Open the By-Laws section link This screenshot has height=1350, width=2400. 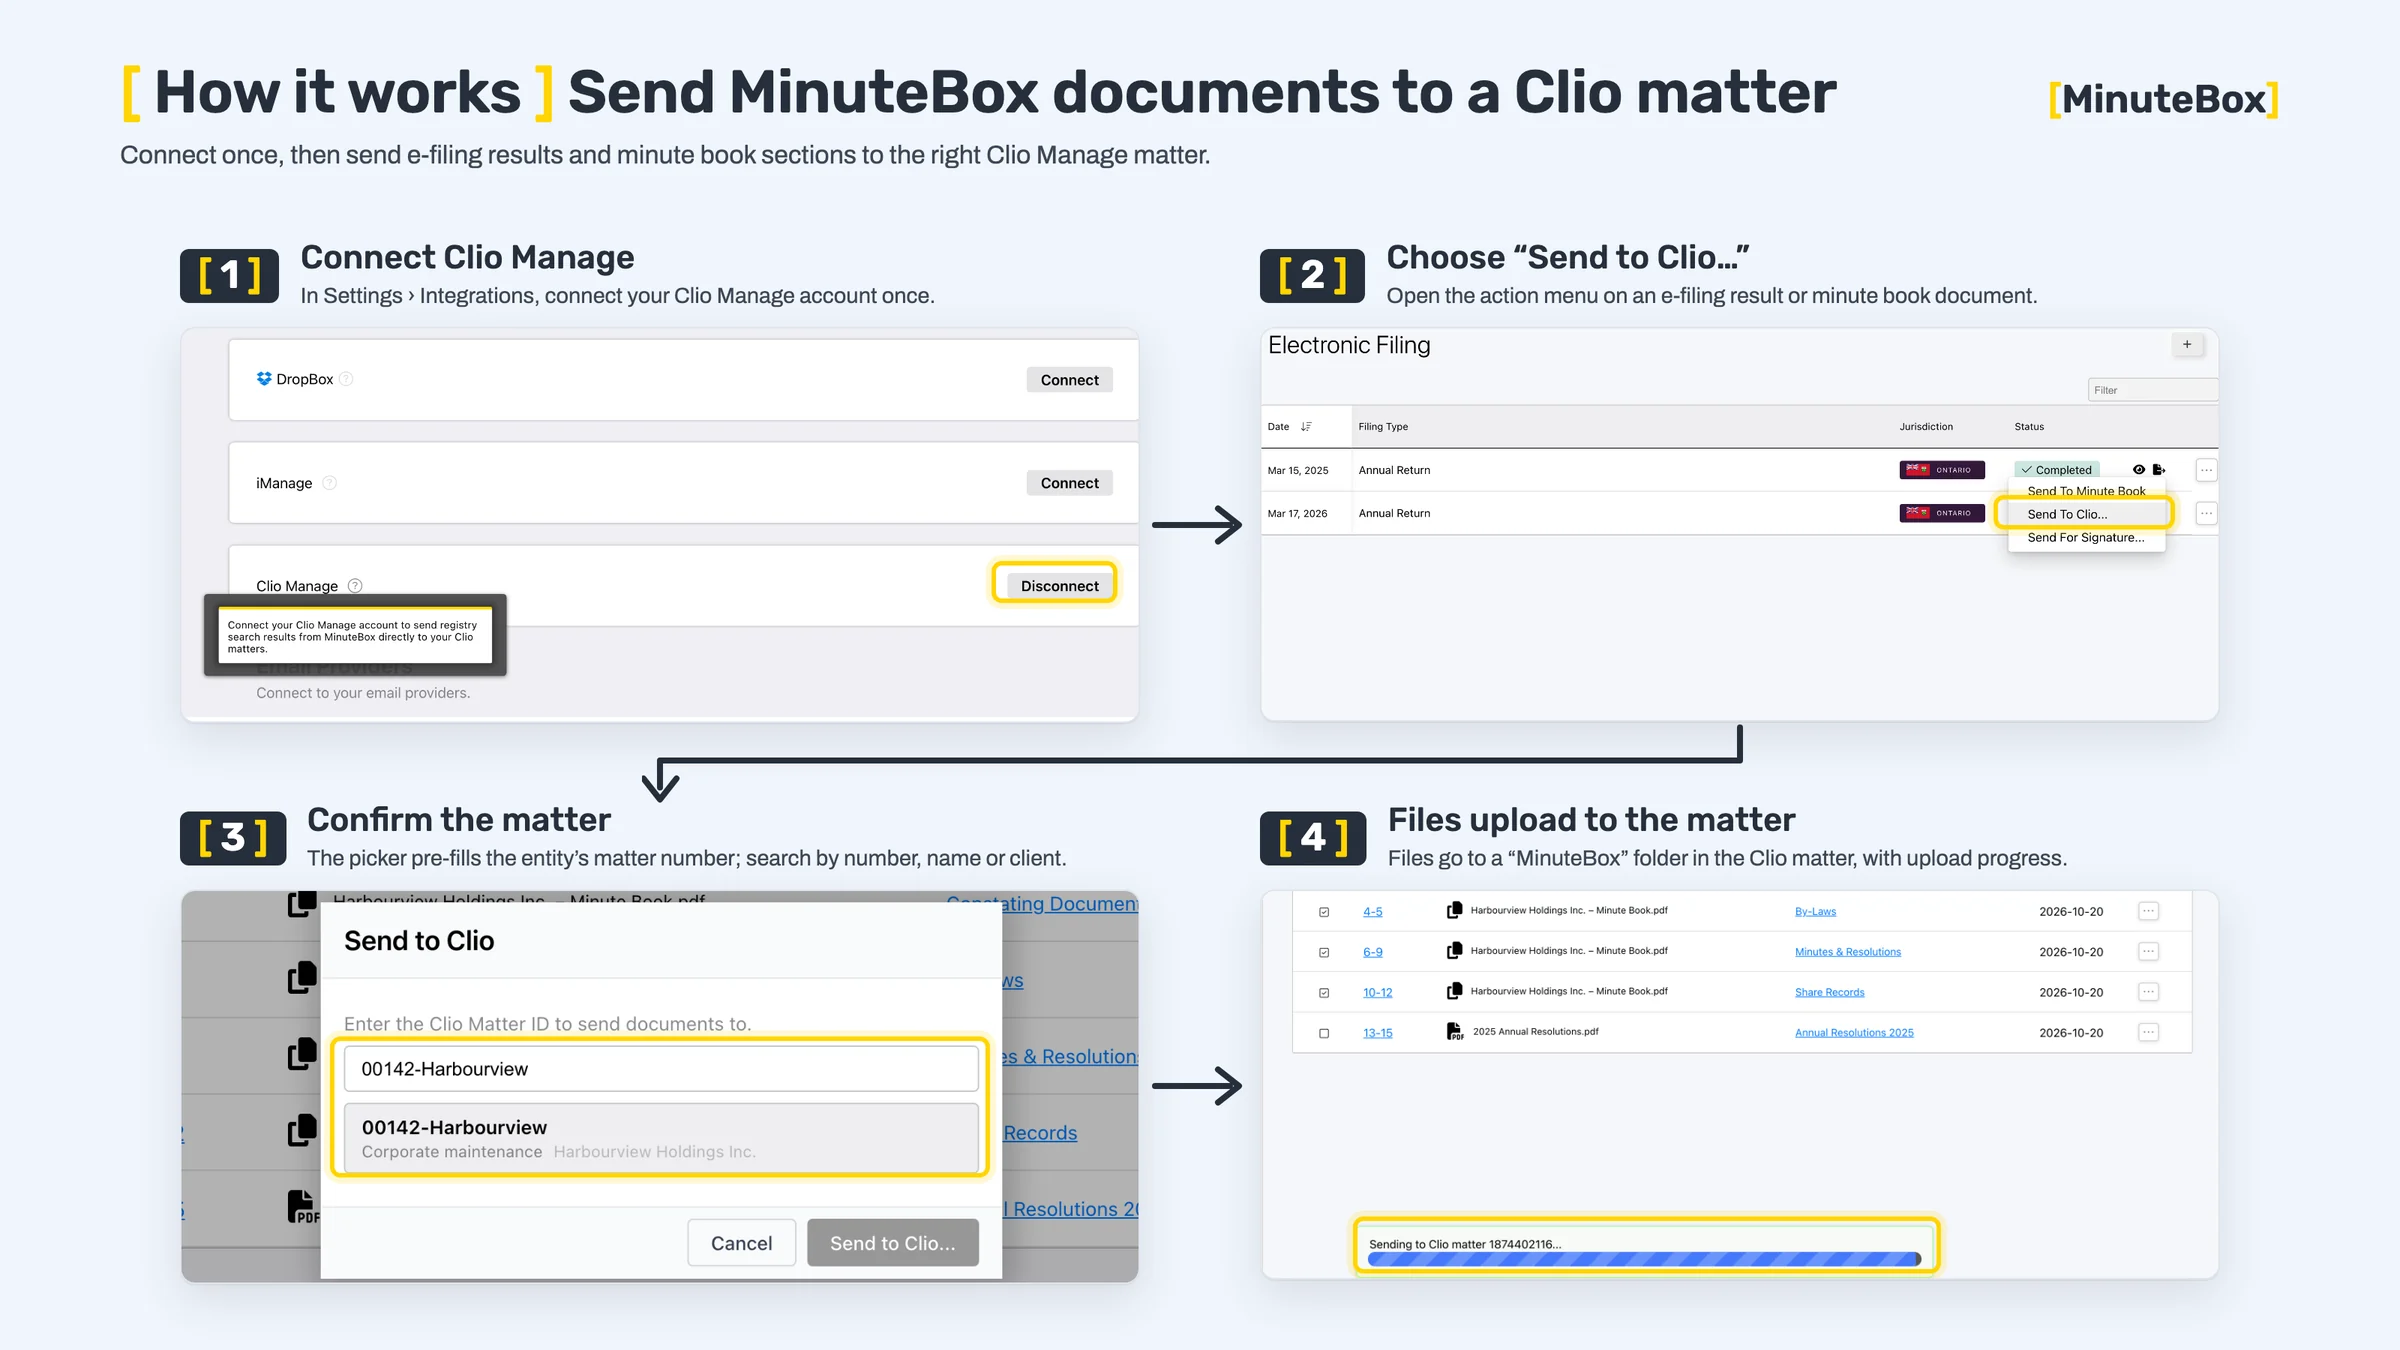1815,912
